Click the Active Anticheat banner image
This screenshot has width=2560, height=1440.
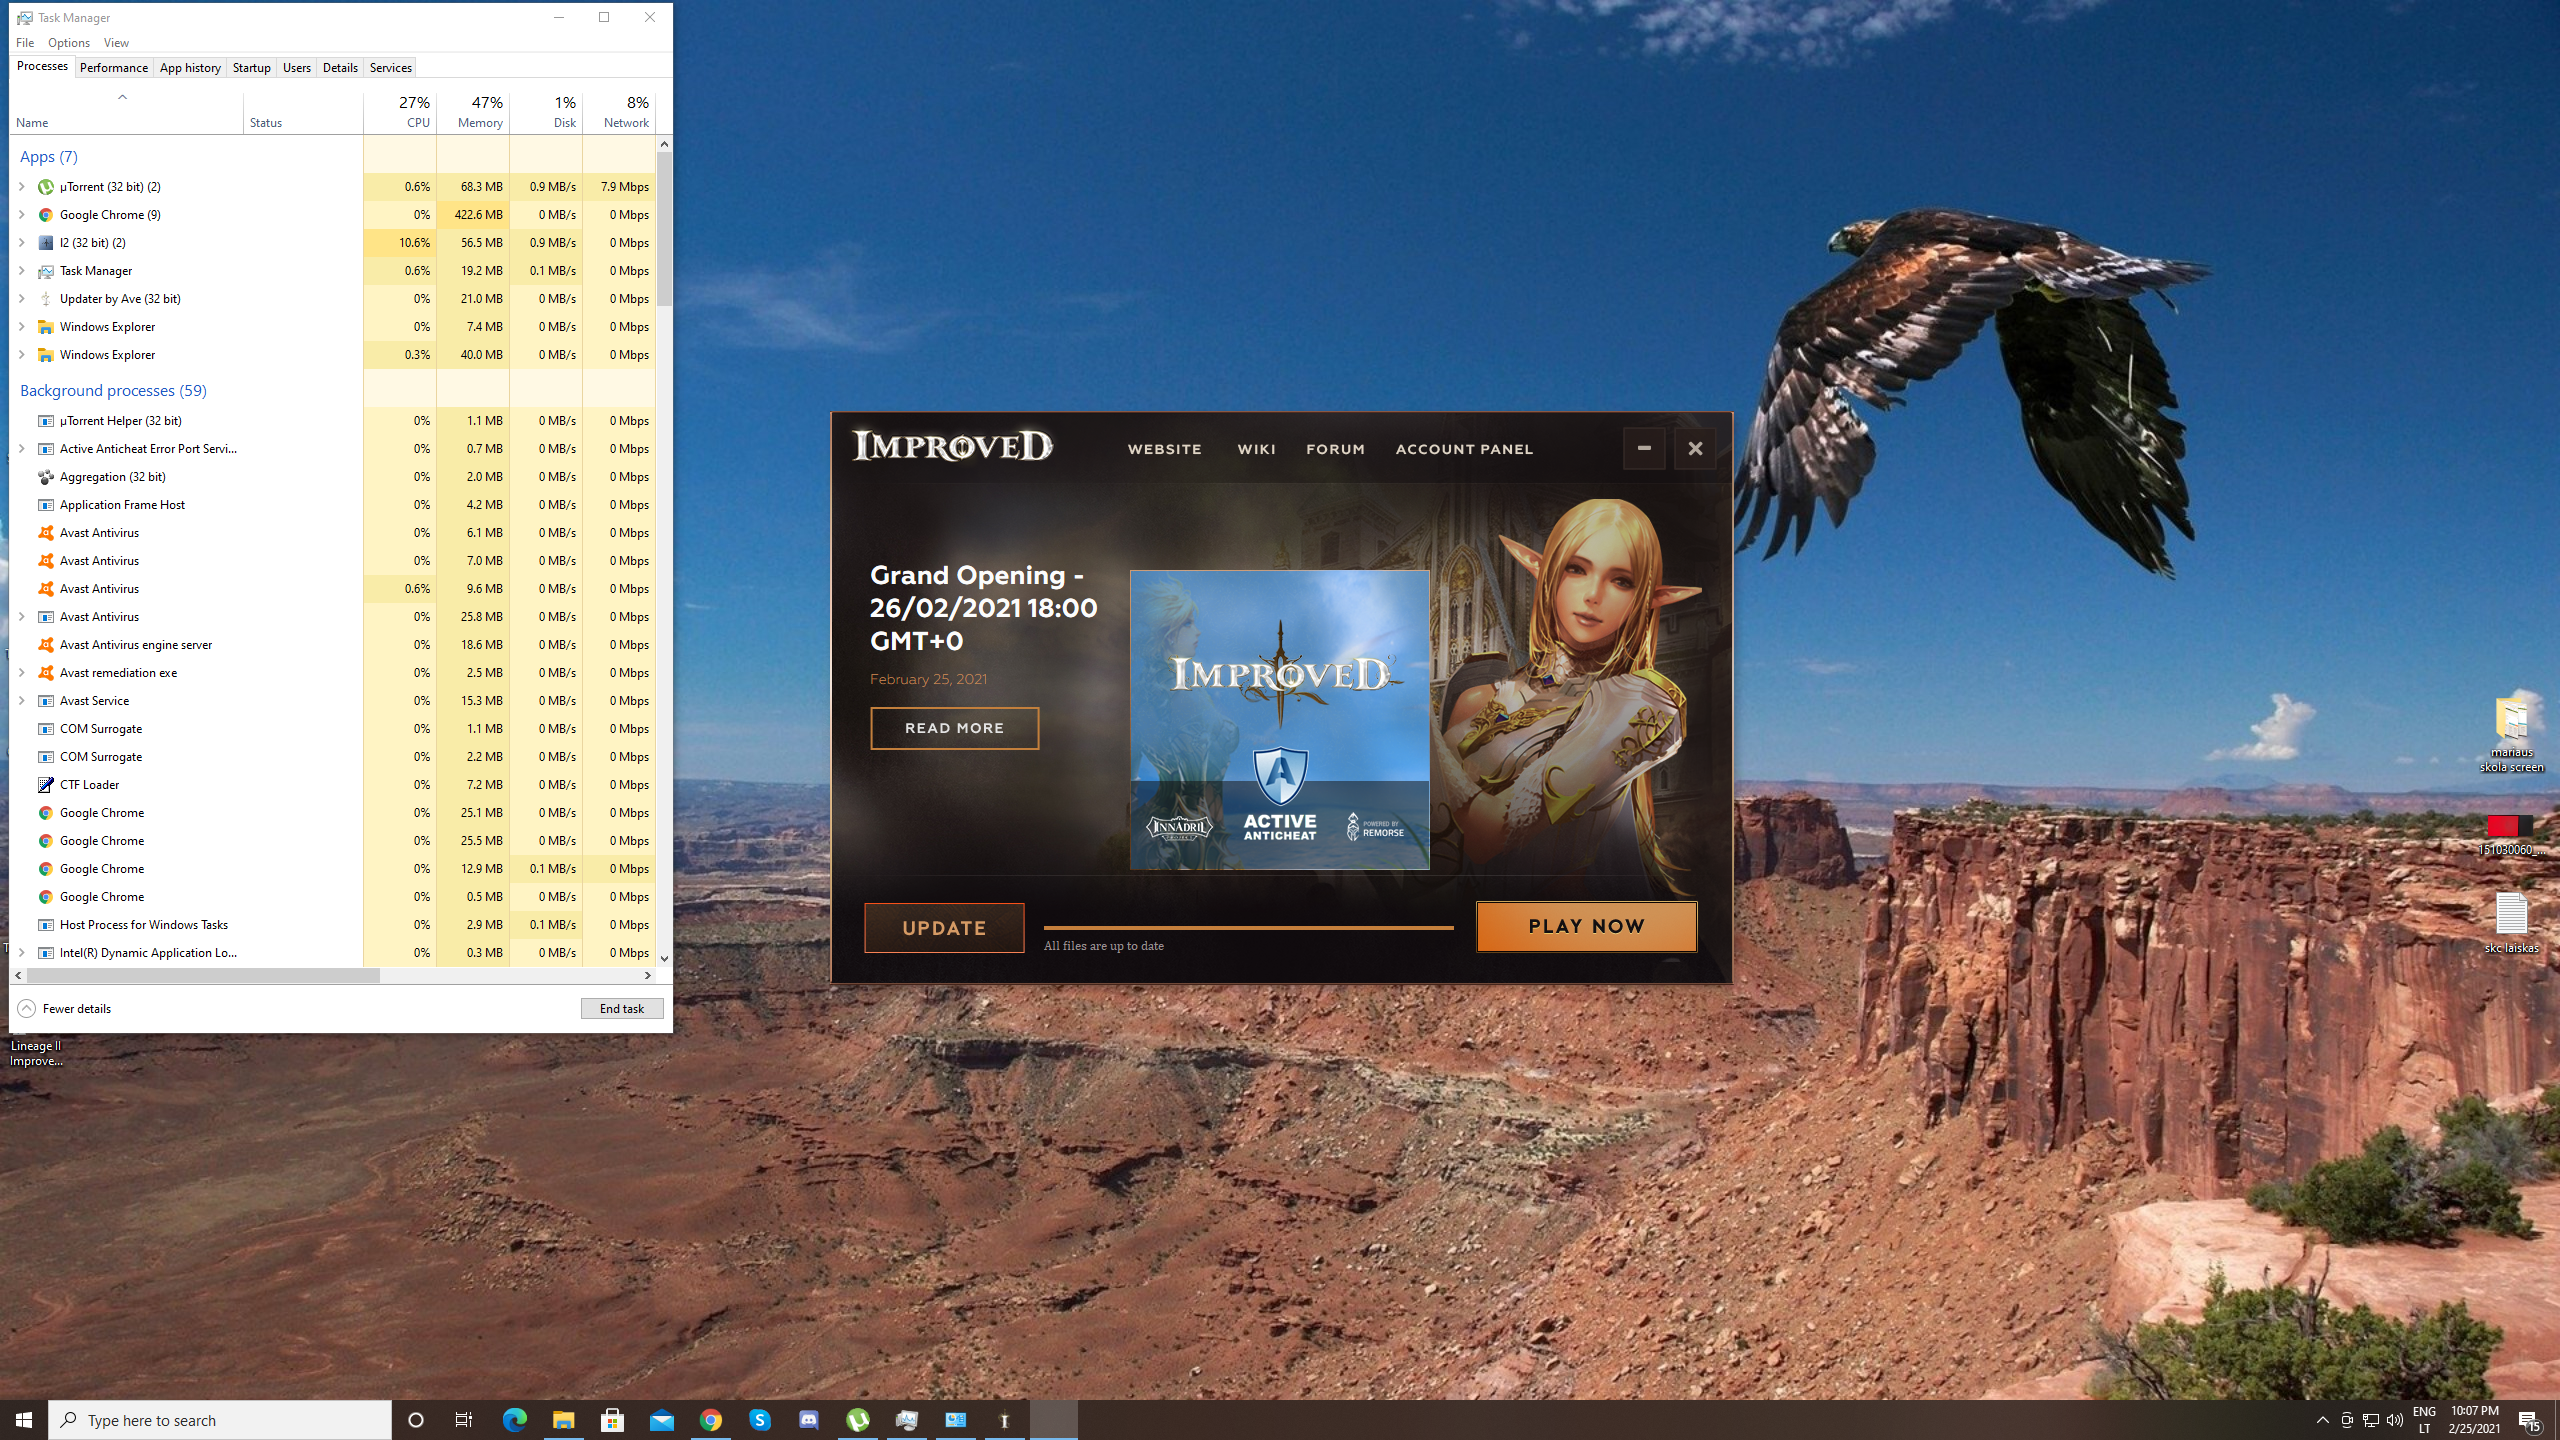(x=1279, y=720)
